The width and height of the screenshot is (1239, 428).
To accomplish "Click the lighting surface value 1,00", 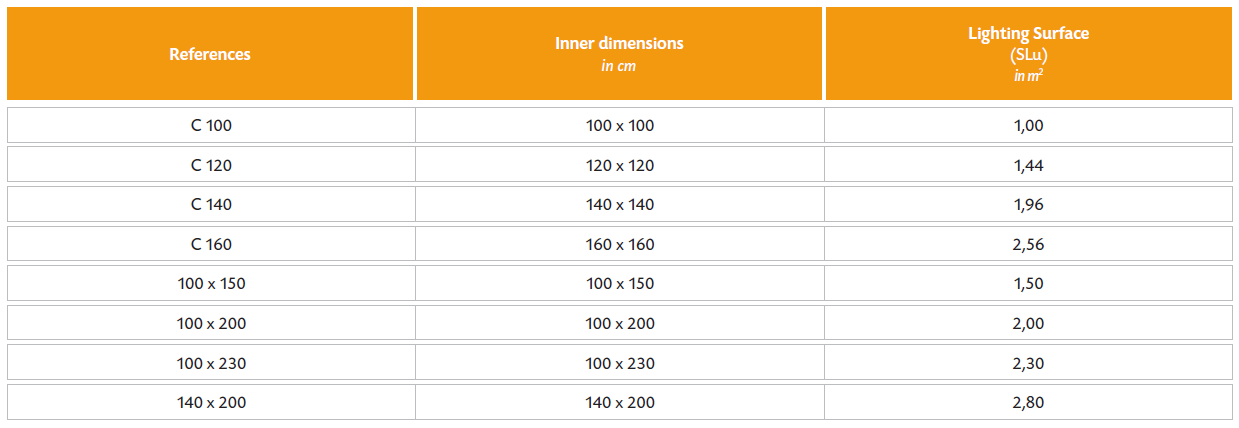I will click(1028, 126).
